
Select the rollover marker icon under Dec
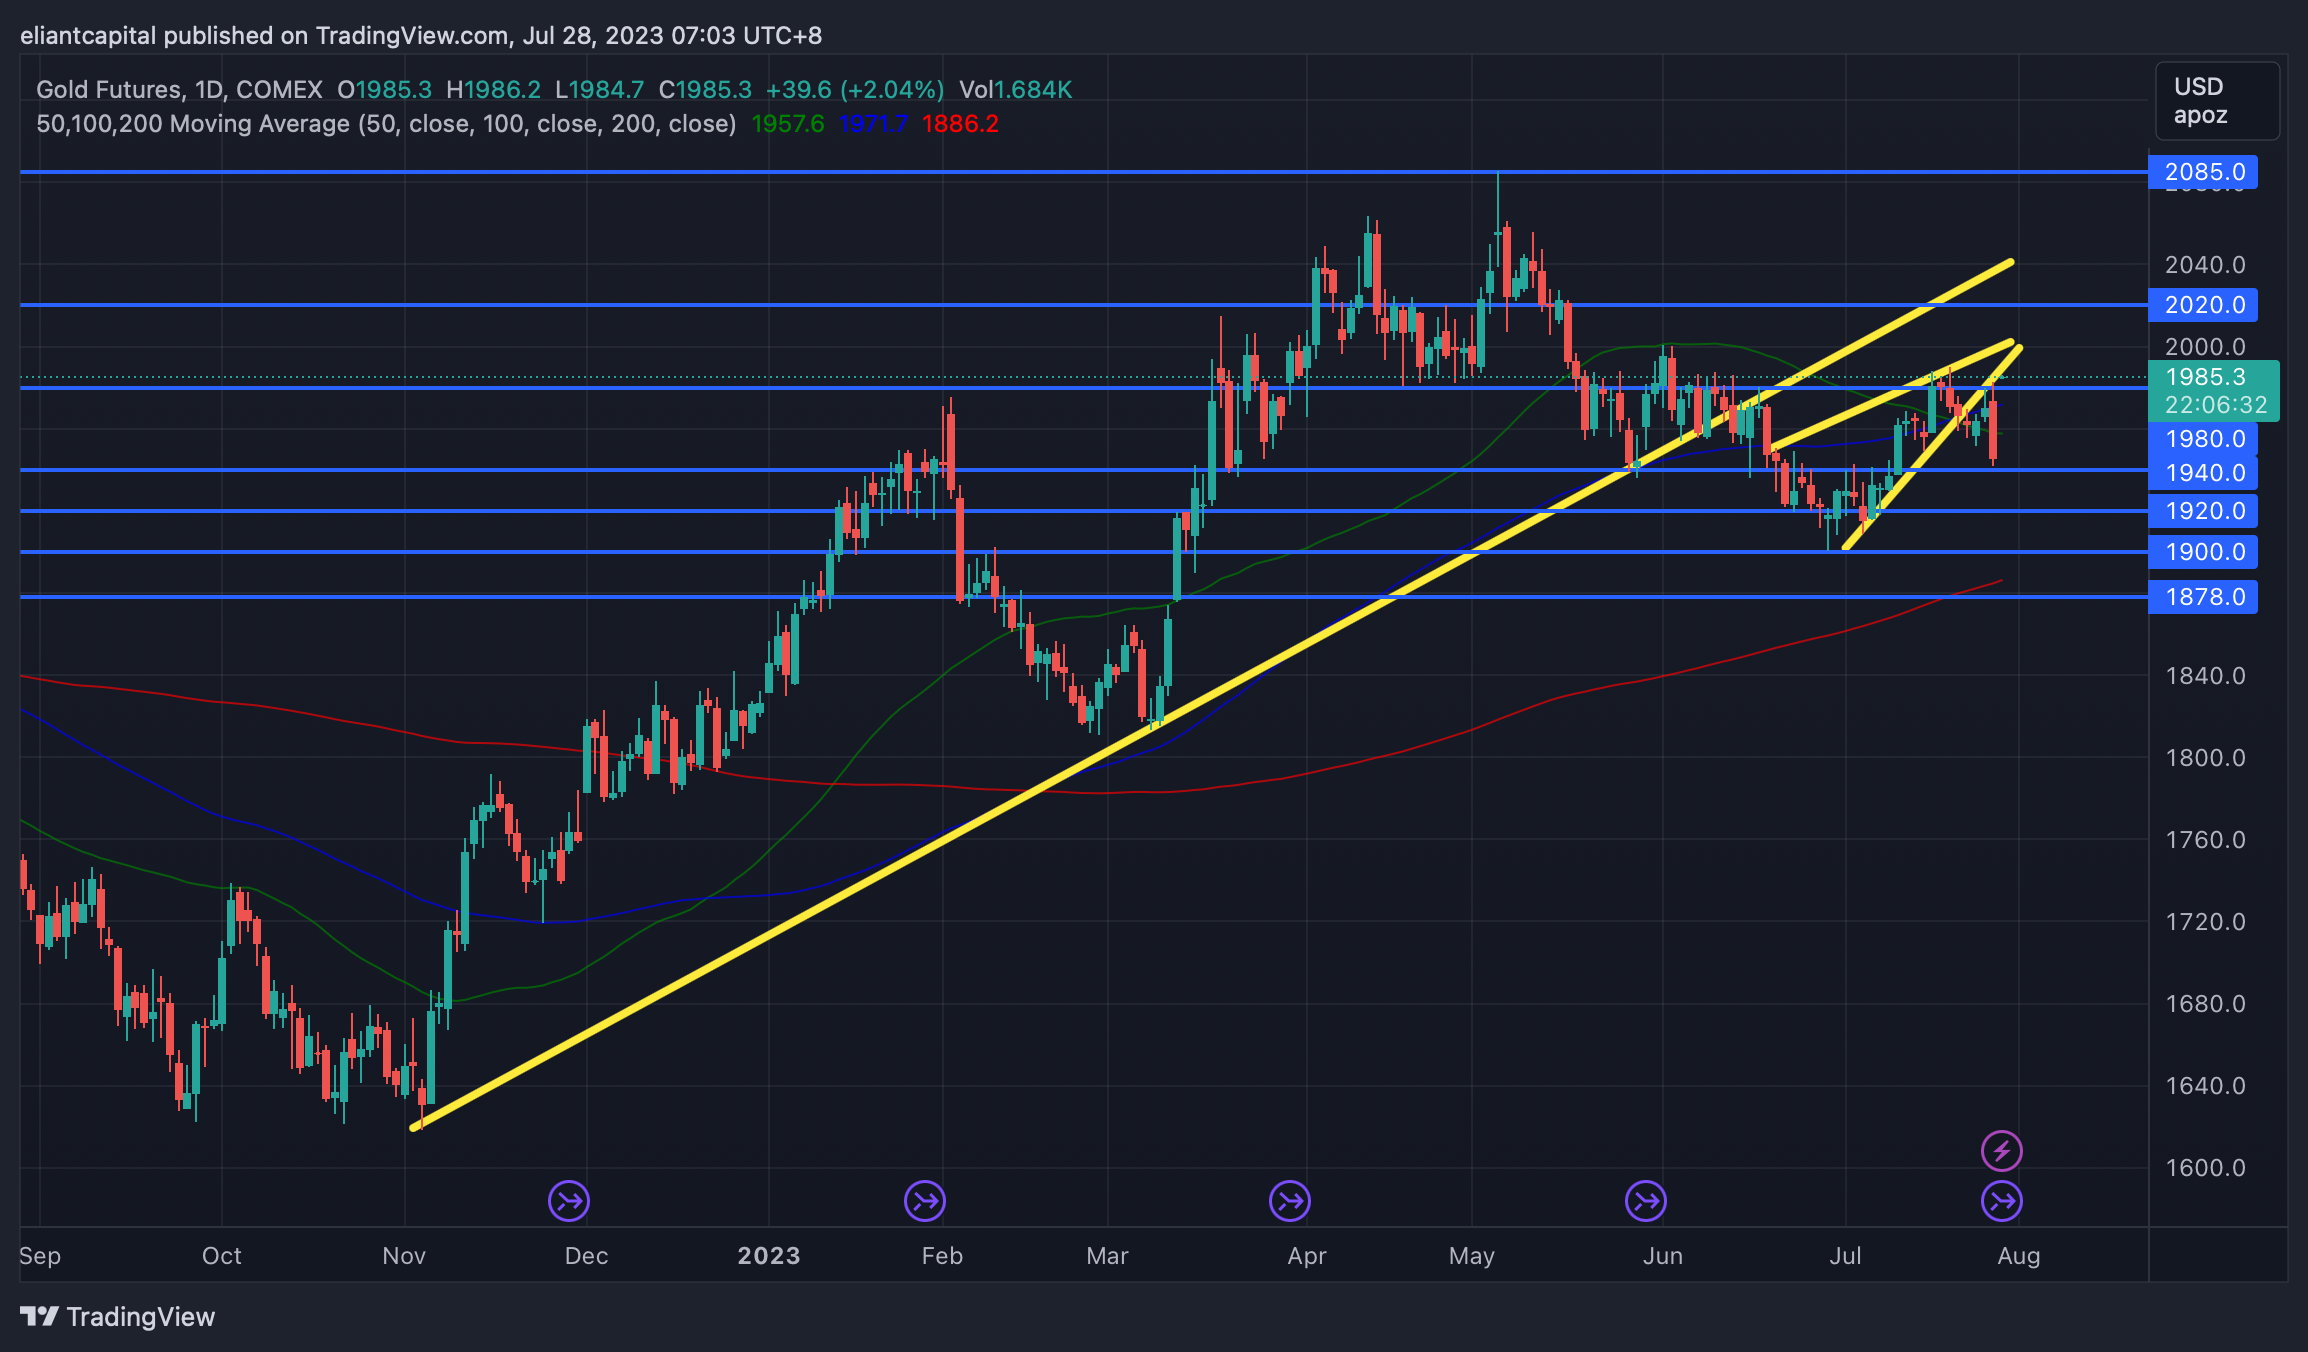(569, 1201)
